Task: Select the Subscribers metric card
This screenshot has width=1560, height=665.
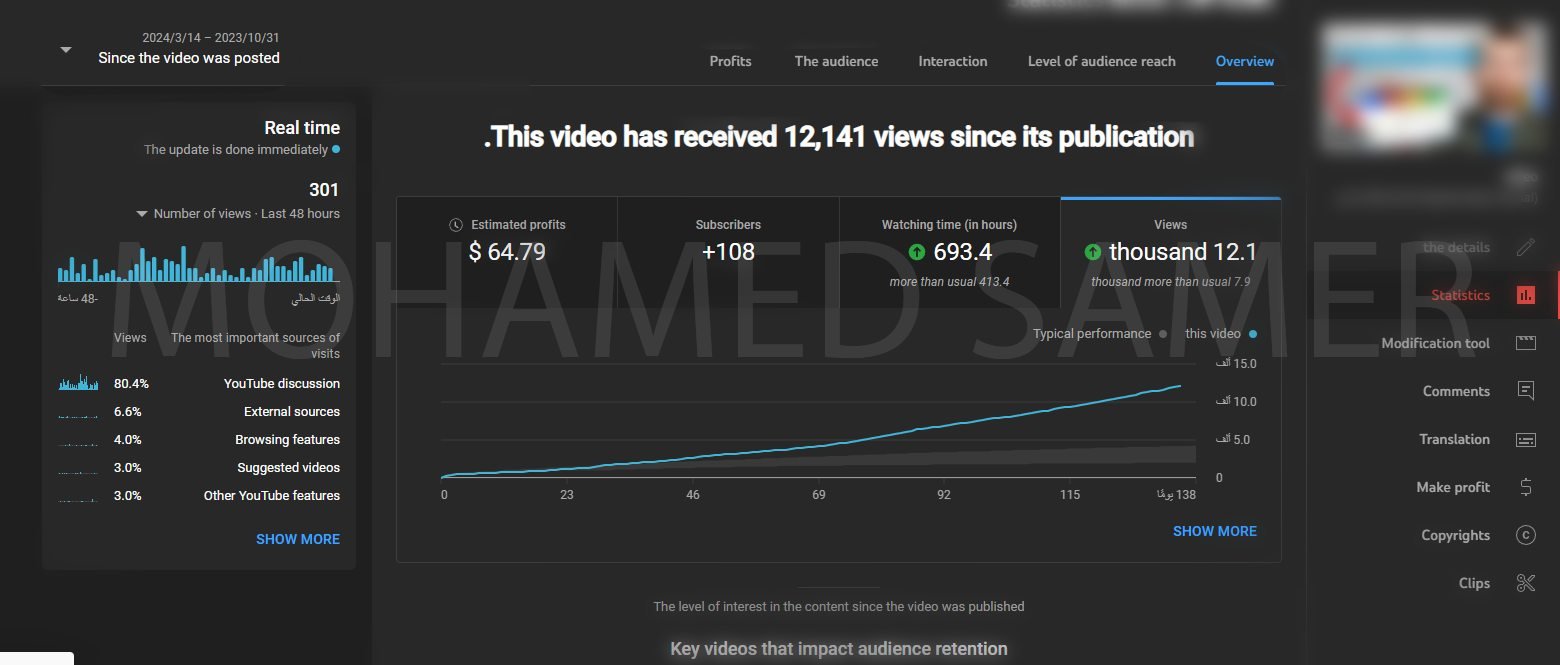Action: 728,253
